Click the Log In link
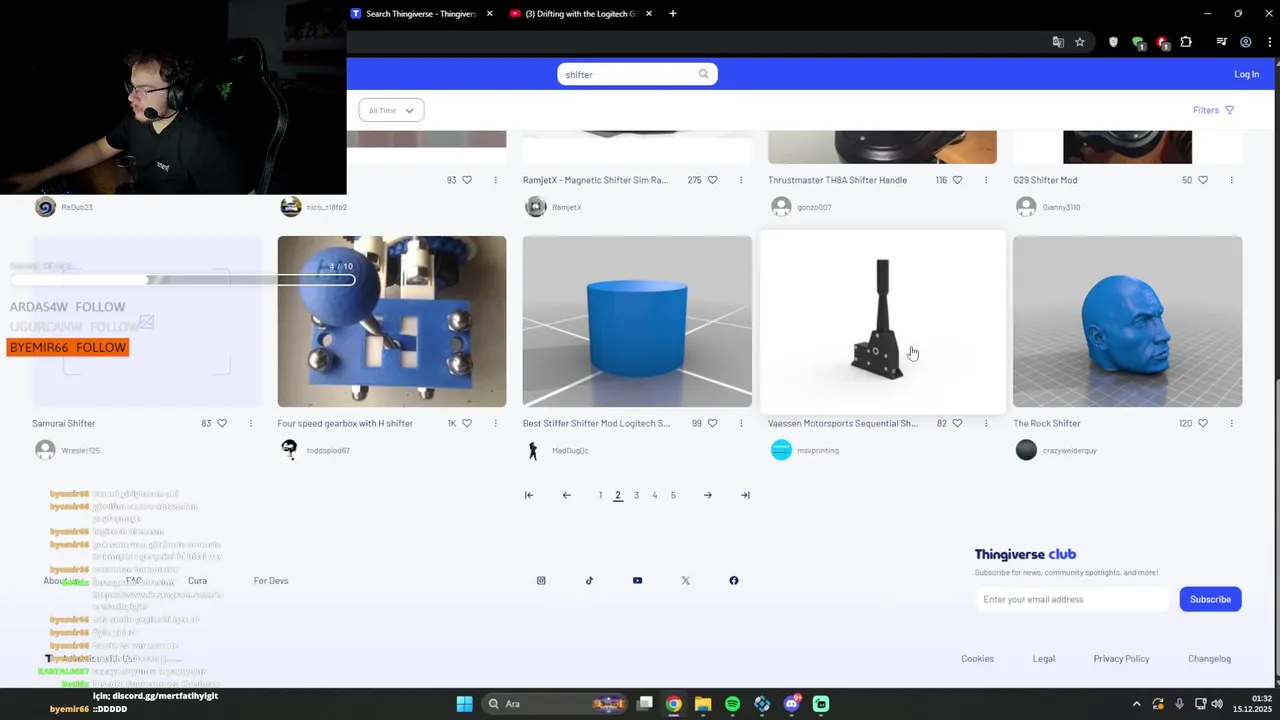Viewport: 1280px width, 720px height. click(1246, 74)
